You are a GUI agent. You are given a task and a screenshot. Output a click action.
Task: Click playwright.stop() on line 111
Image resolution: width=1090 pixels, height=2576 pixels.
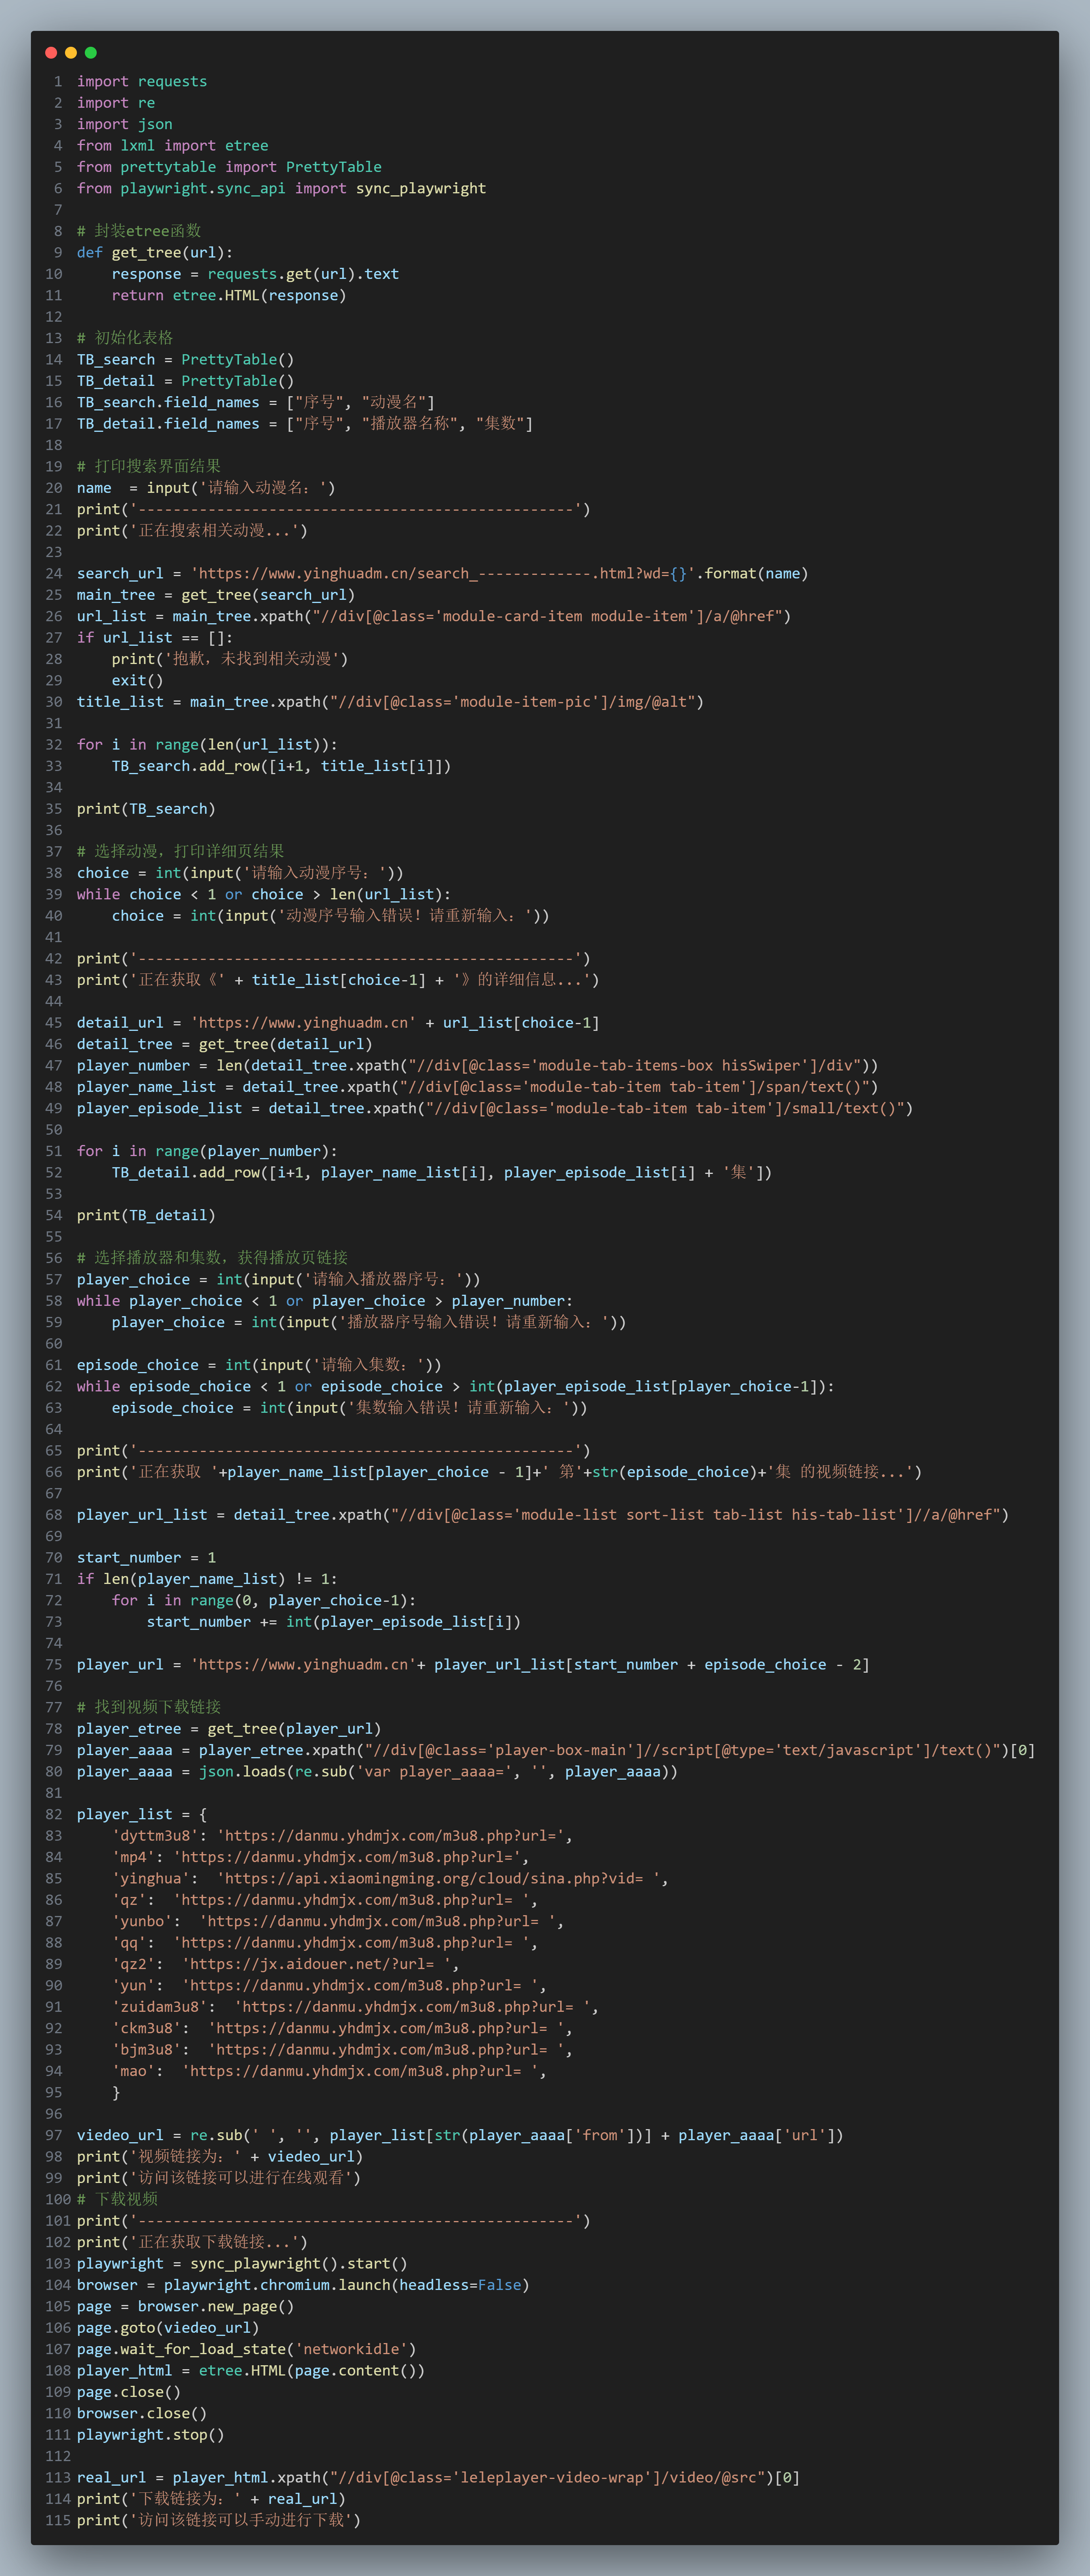(150, 2434)
